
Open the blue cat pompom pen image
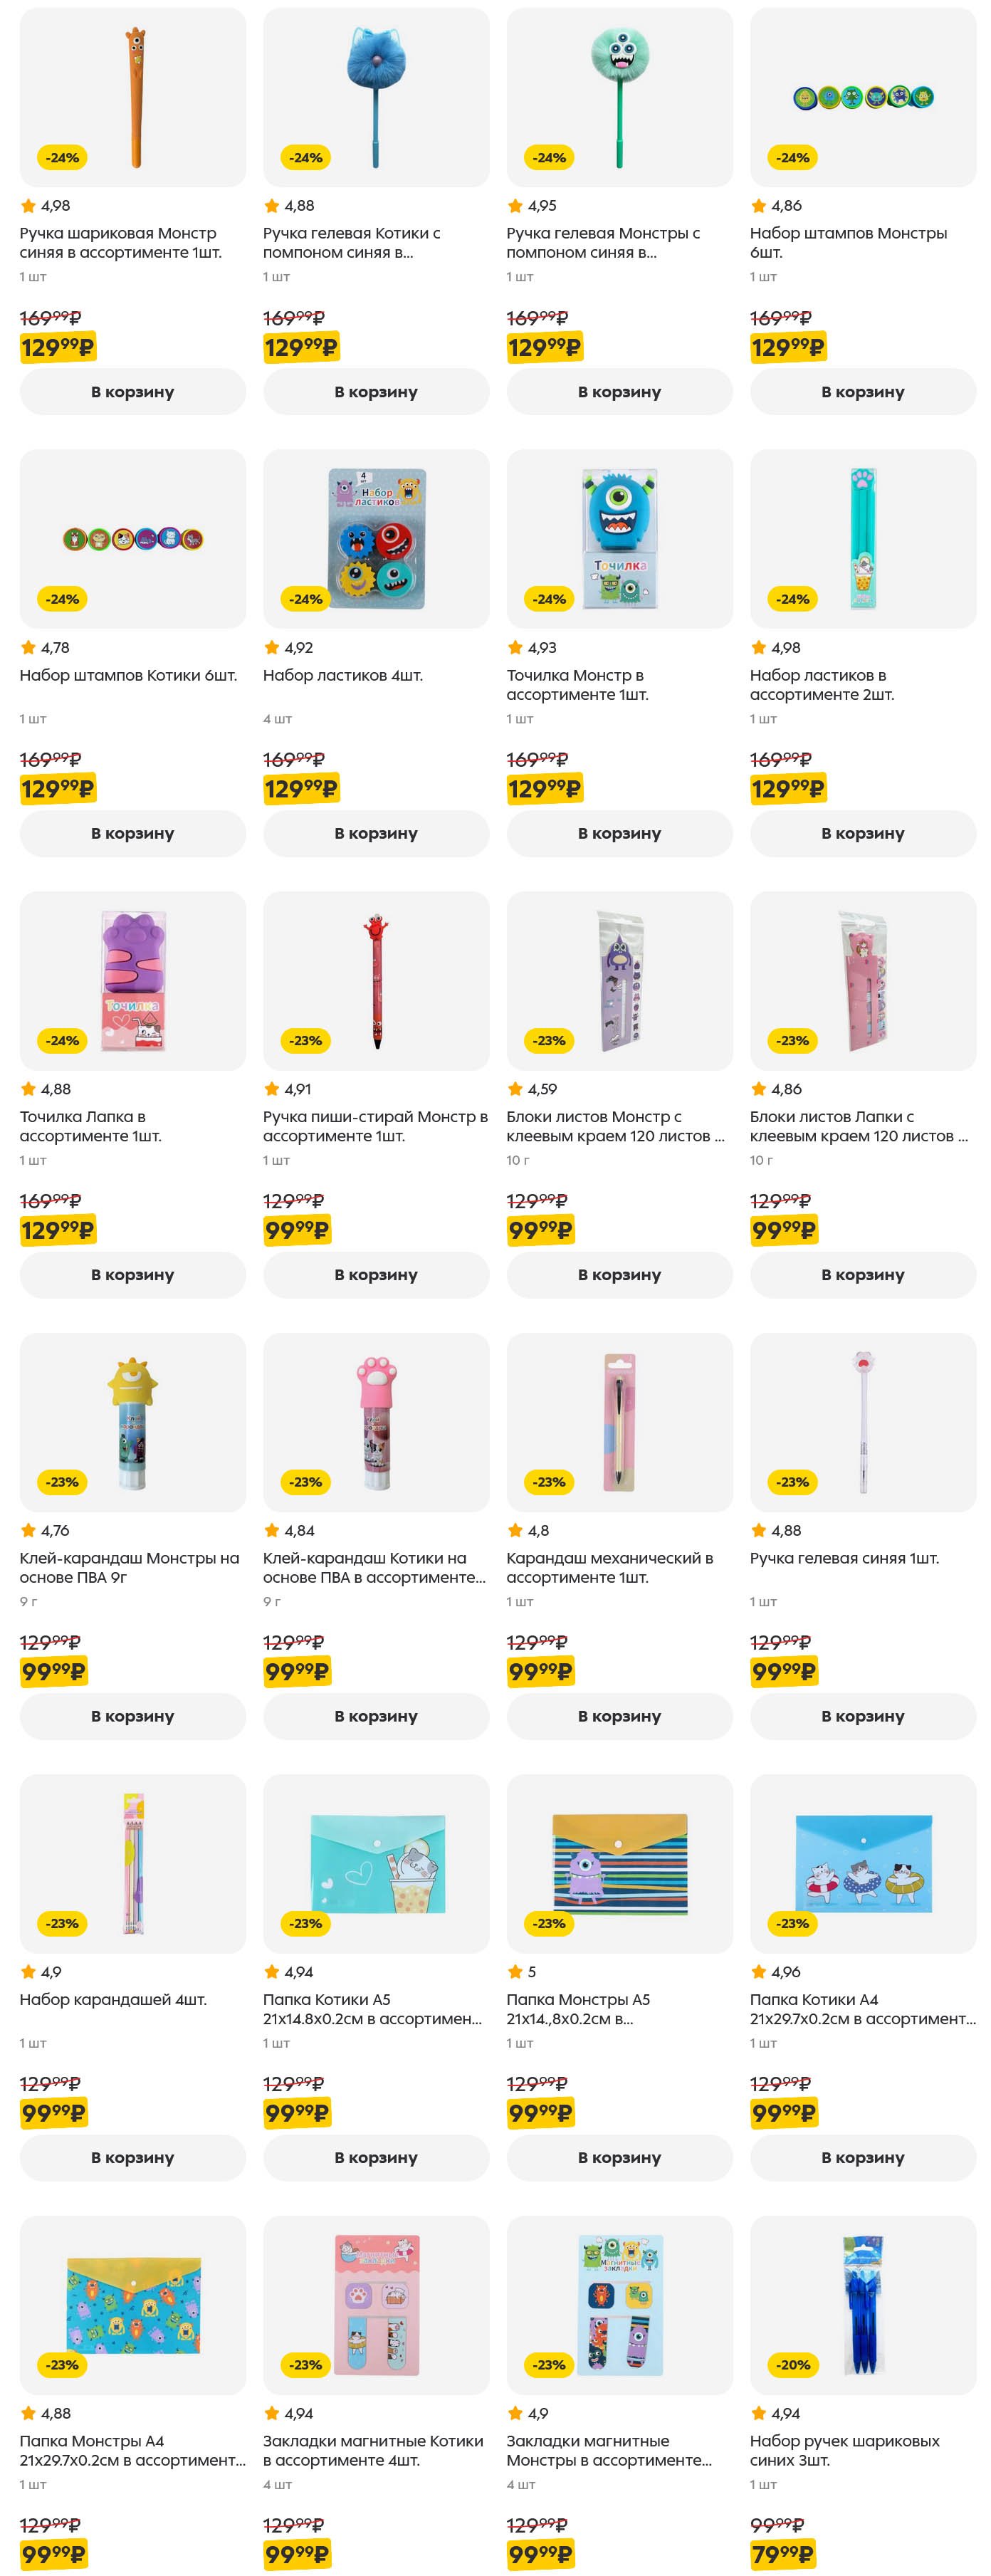[376, 97]
